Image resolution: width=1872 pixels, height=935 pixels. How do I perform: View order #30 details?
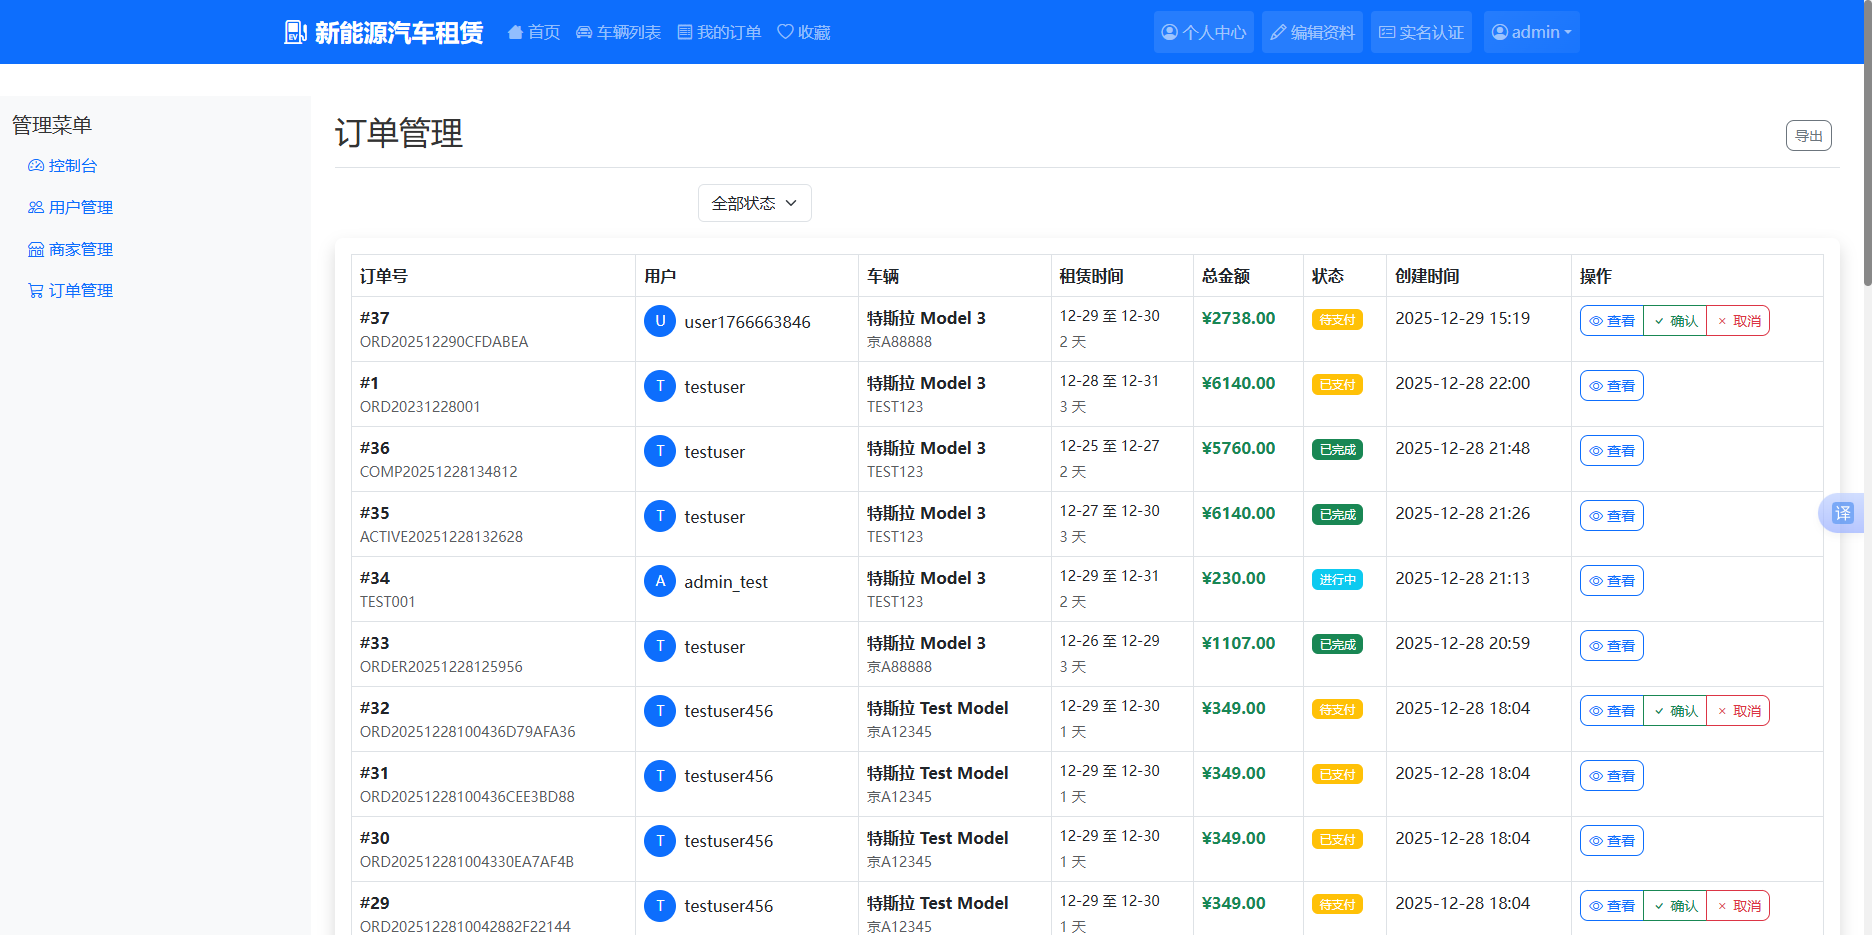point(1612,841)
